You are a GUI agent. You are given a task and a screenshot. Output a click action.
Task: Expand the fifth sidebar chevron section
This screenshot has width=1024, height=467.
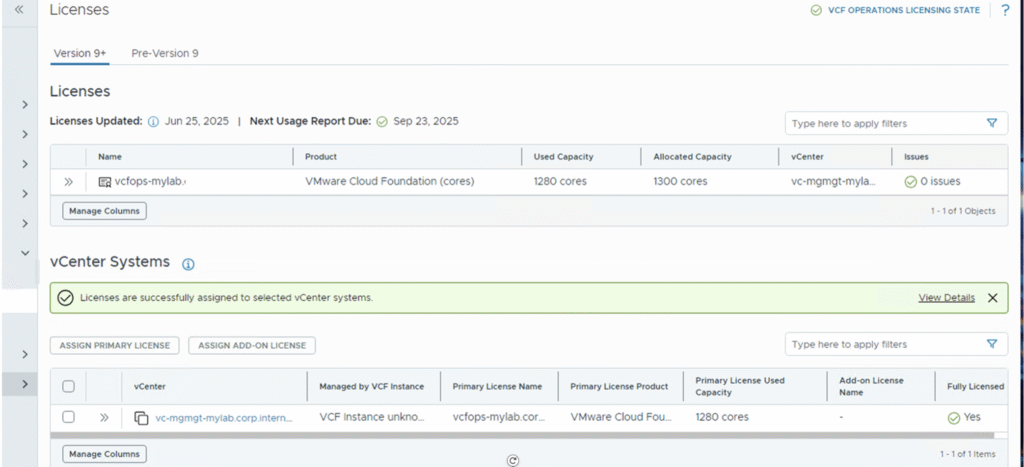[x=25, y=223]
